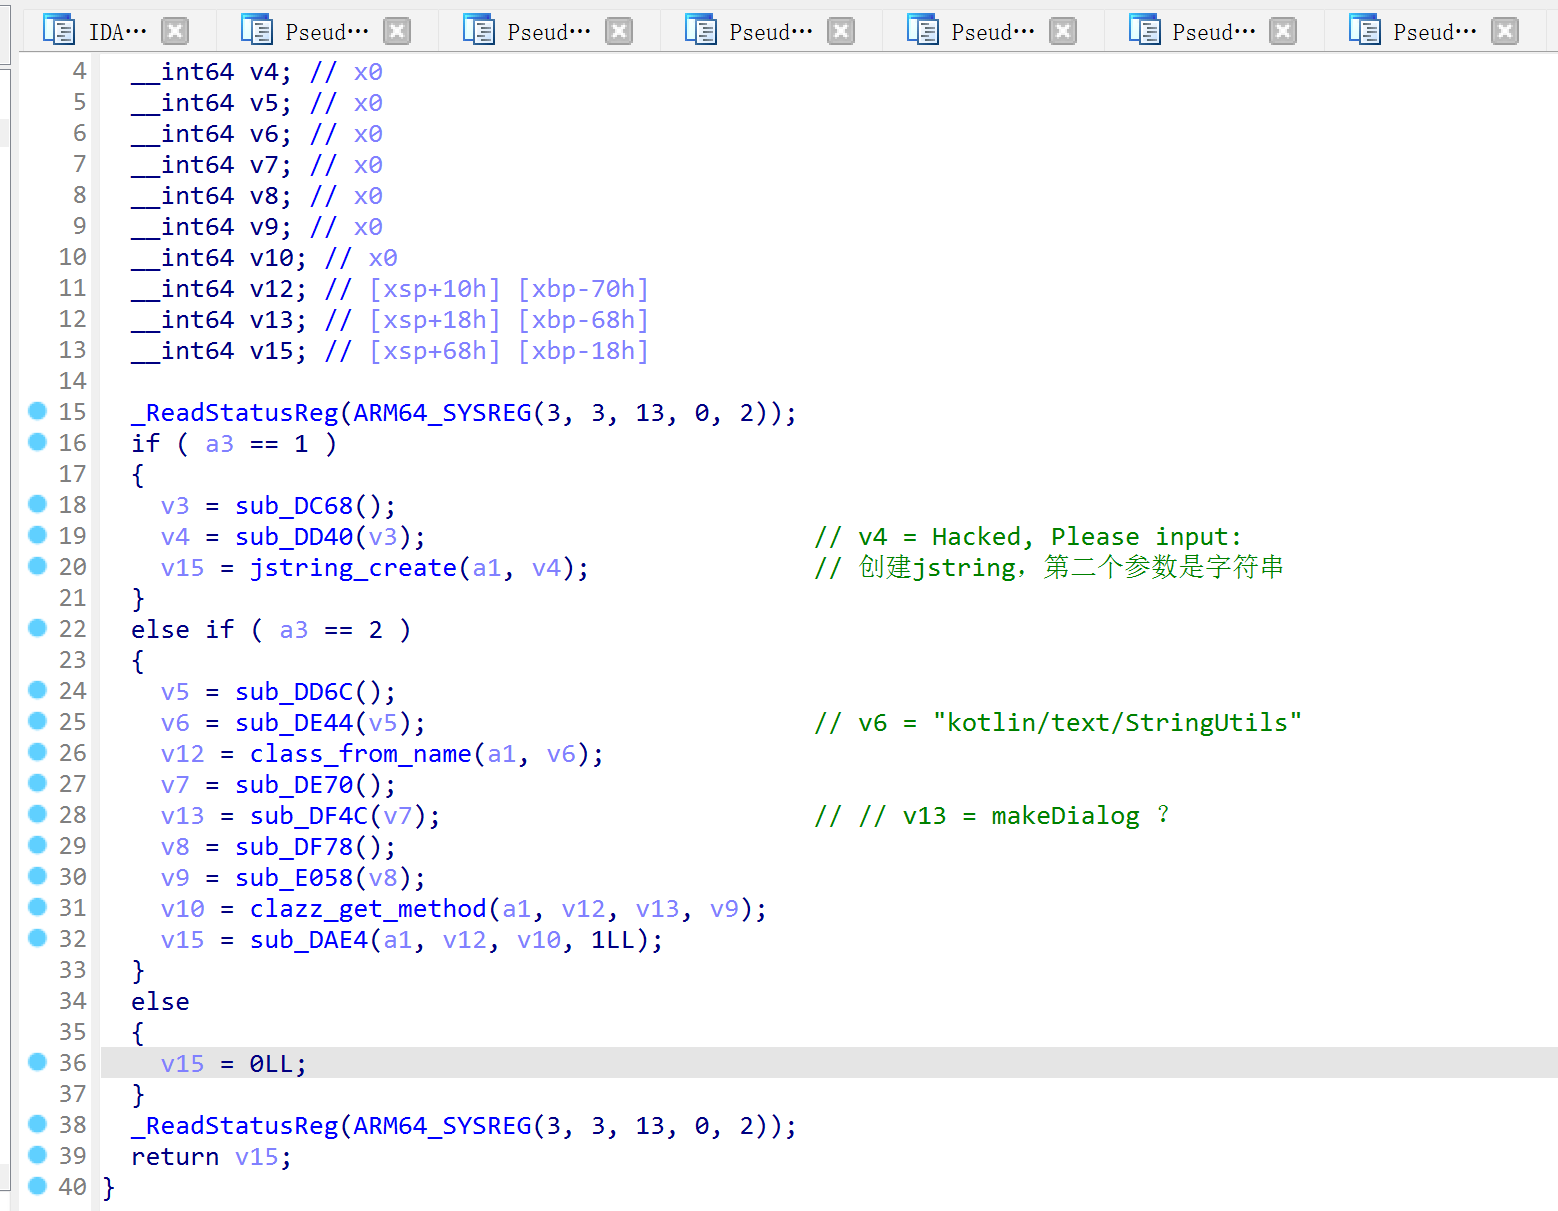Select the class_from_name function call
The image size is (1558, 1211).
[x=360, y=754]
